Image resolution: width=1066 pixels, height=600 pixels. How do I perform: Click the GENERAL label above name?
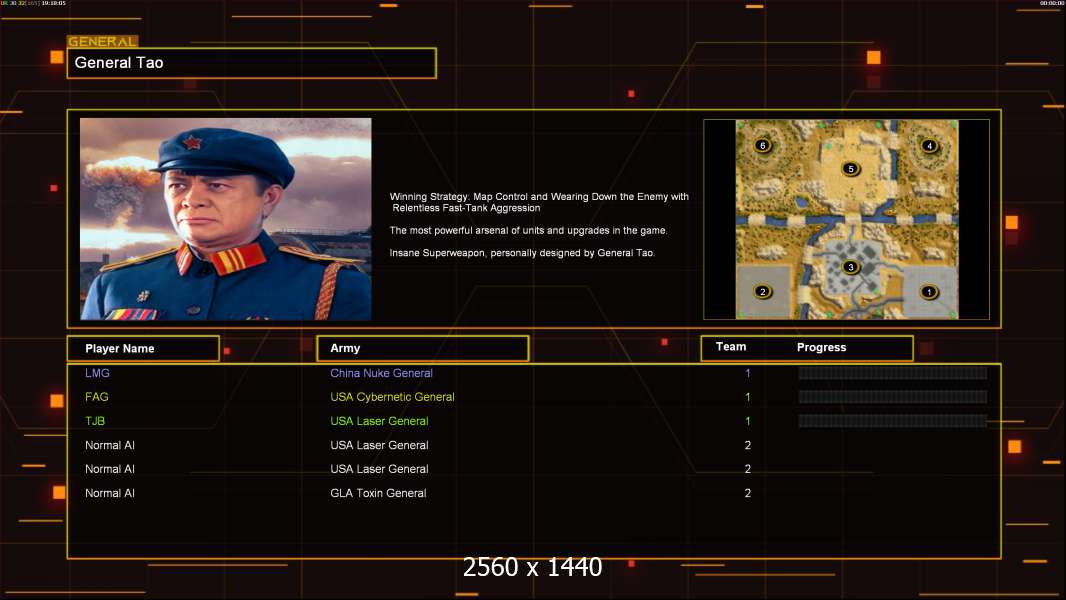(x=103, y=41)
